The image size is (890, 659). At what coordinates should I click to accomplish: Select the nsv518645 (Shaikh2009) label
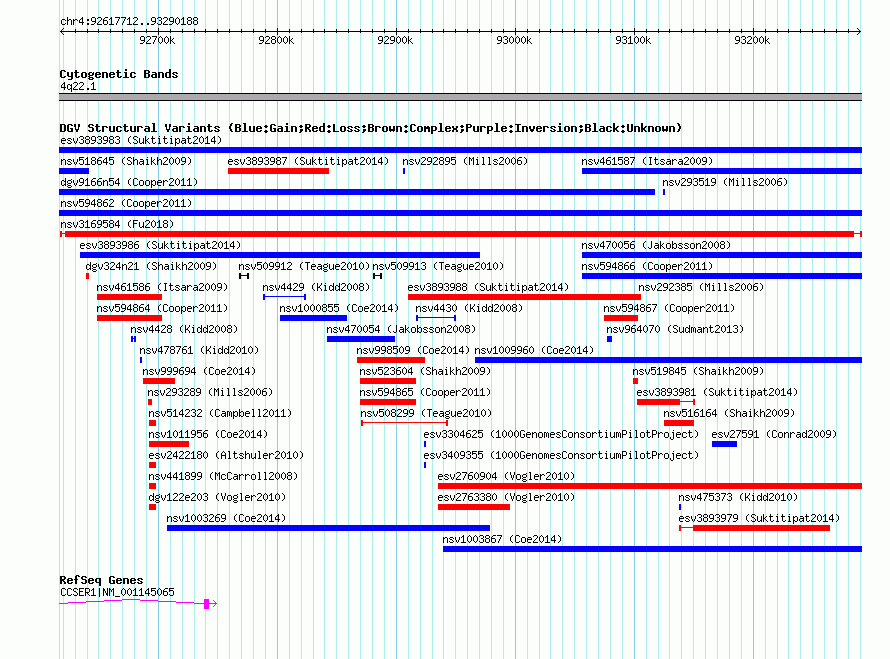point(126,161)
